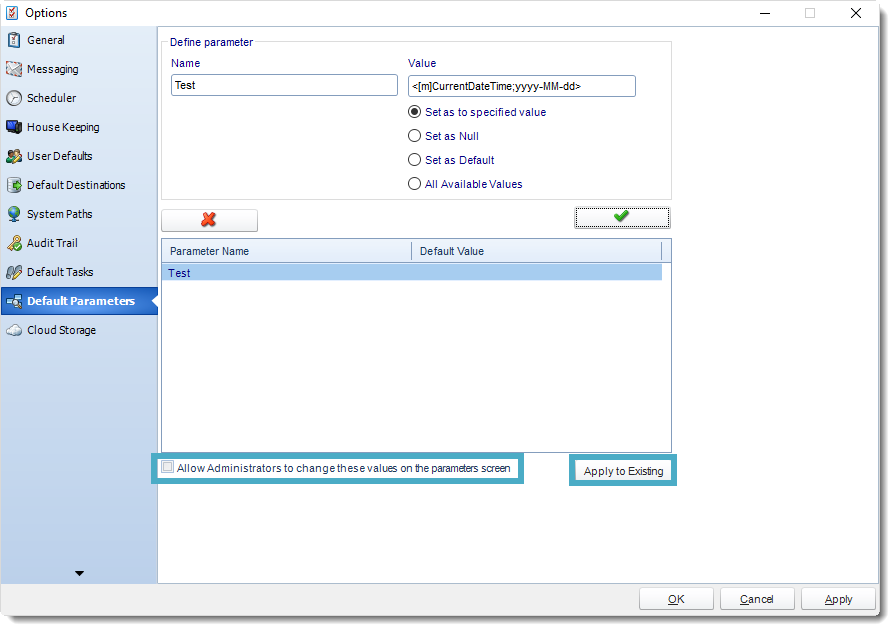Click the red X remove parameter button
895x631 pixels.
209,219
